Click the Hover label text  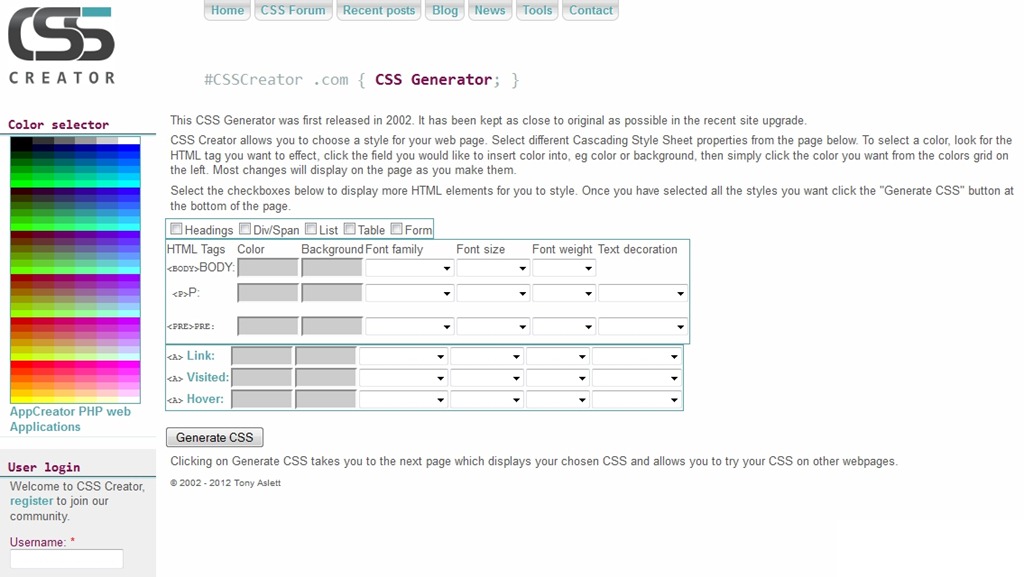point(205,399)
